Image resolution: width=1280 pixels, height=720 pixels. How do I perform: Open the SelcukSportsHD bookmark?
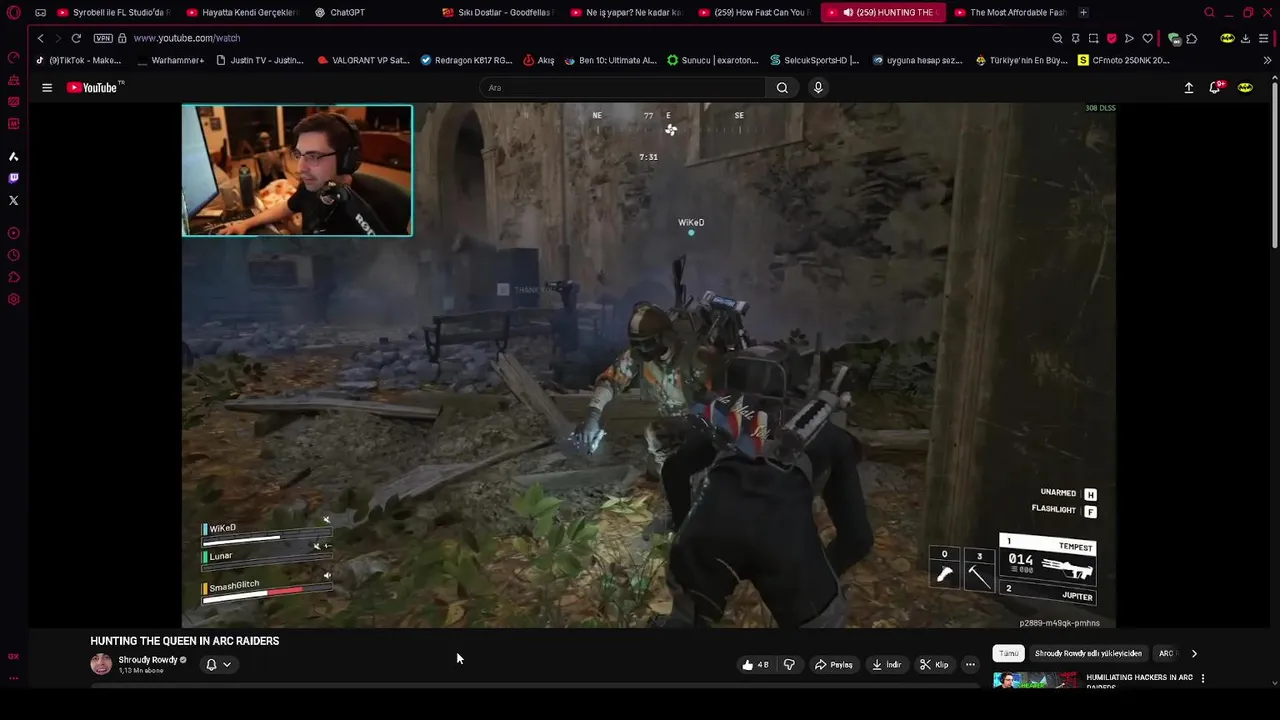click(815, 60)
